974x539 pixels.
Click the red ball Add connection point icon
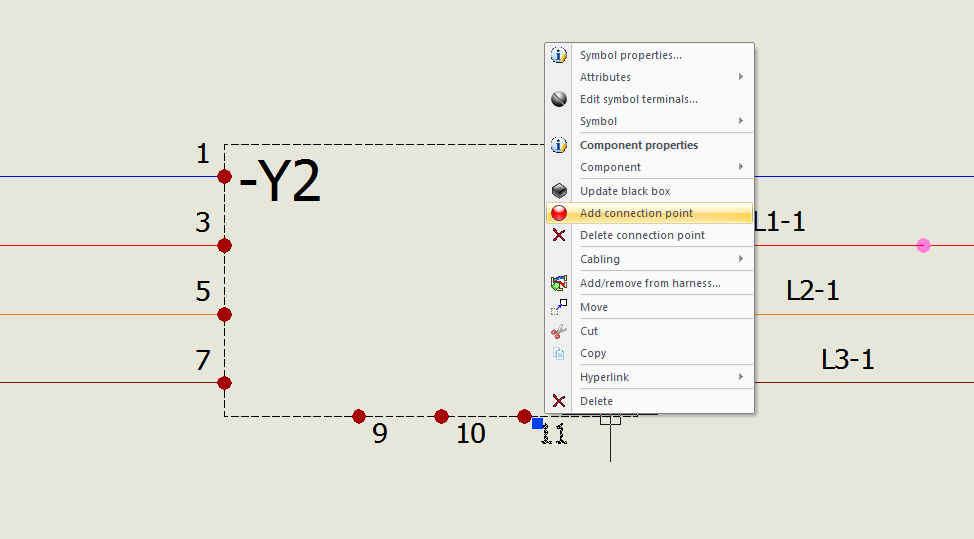click(559, 213)
